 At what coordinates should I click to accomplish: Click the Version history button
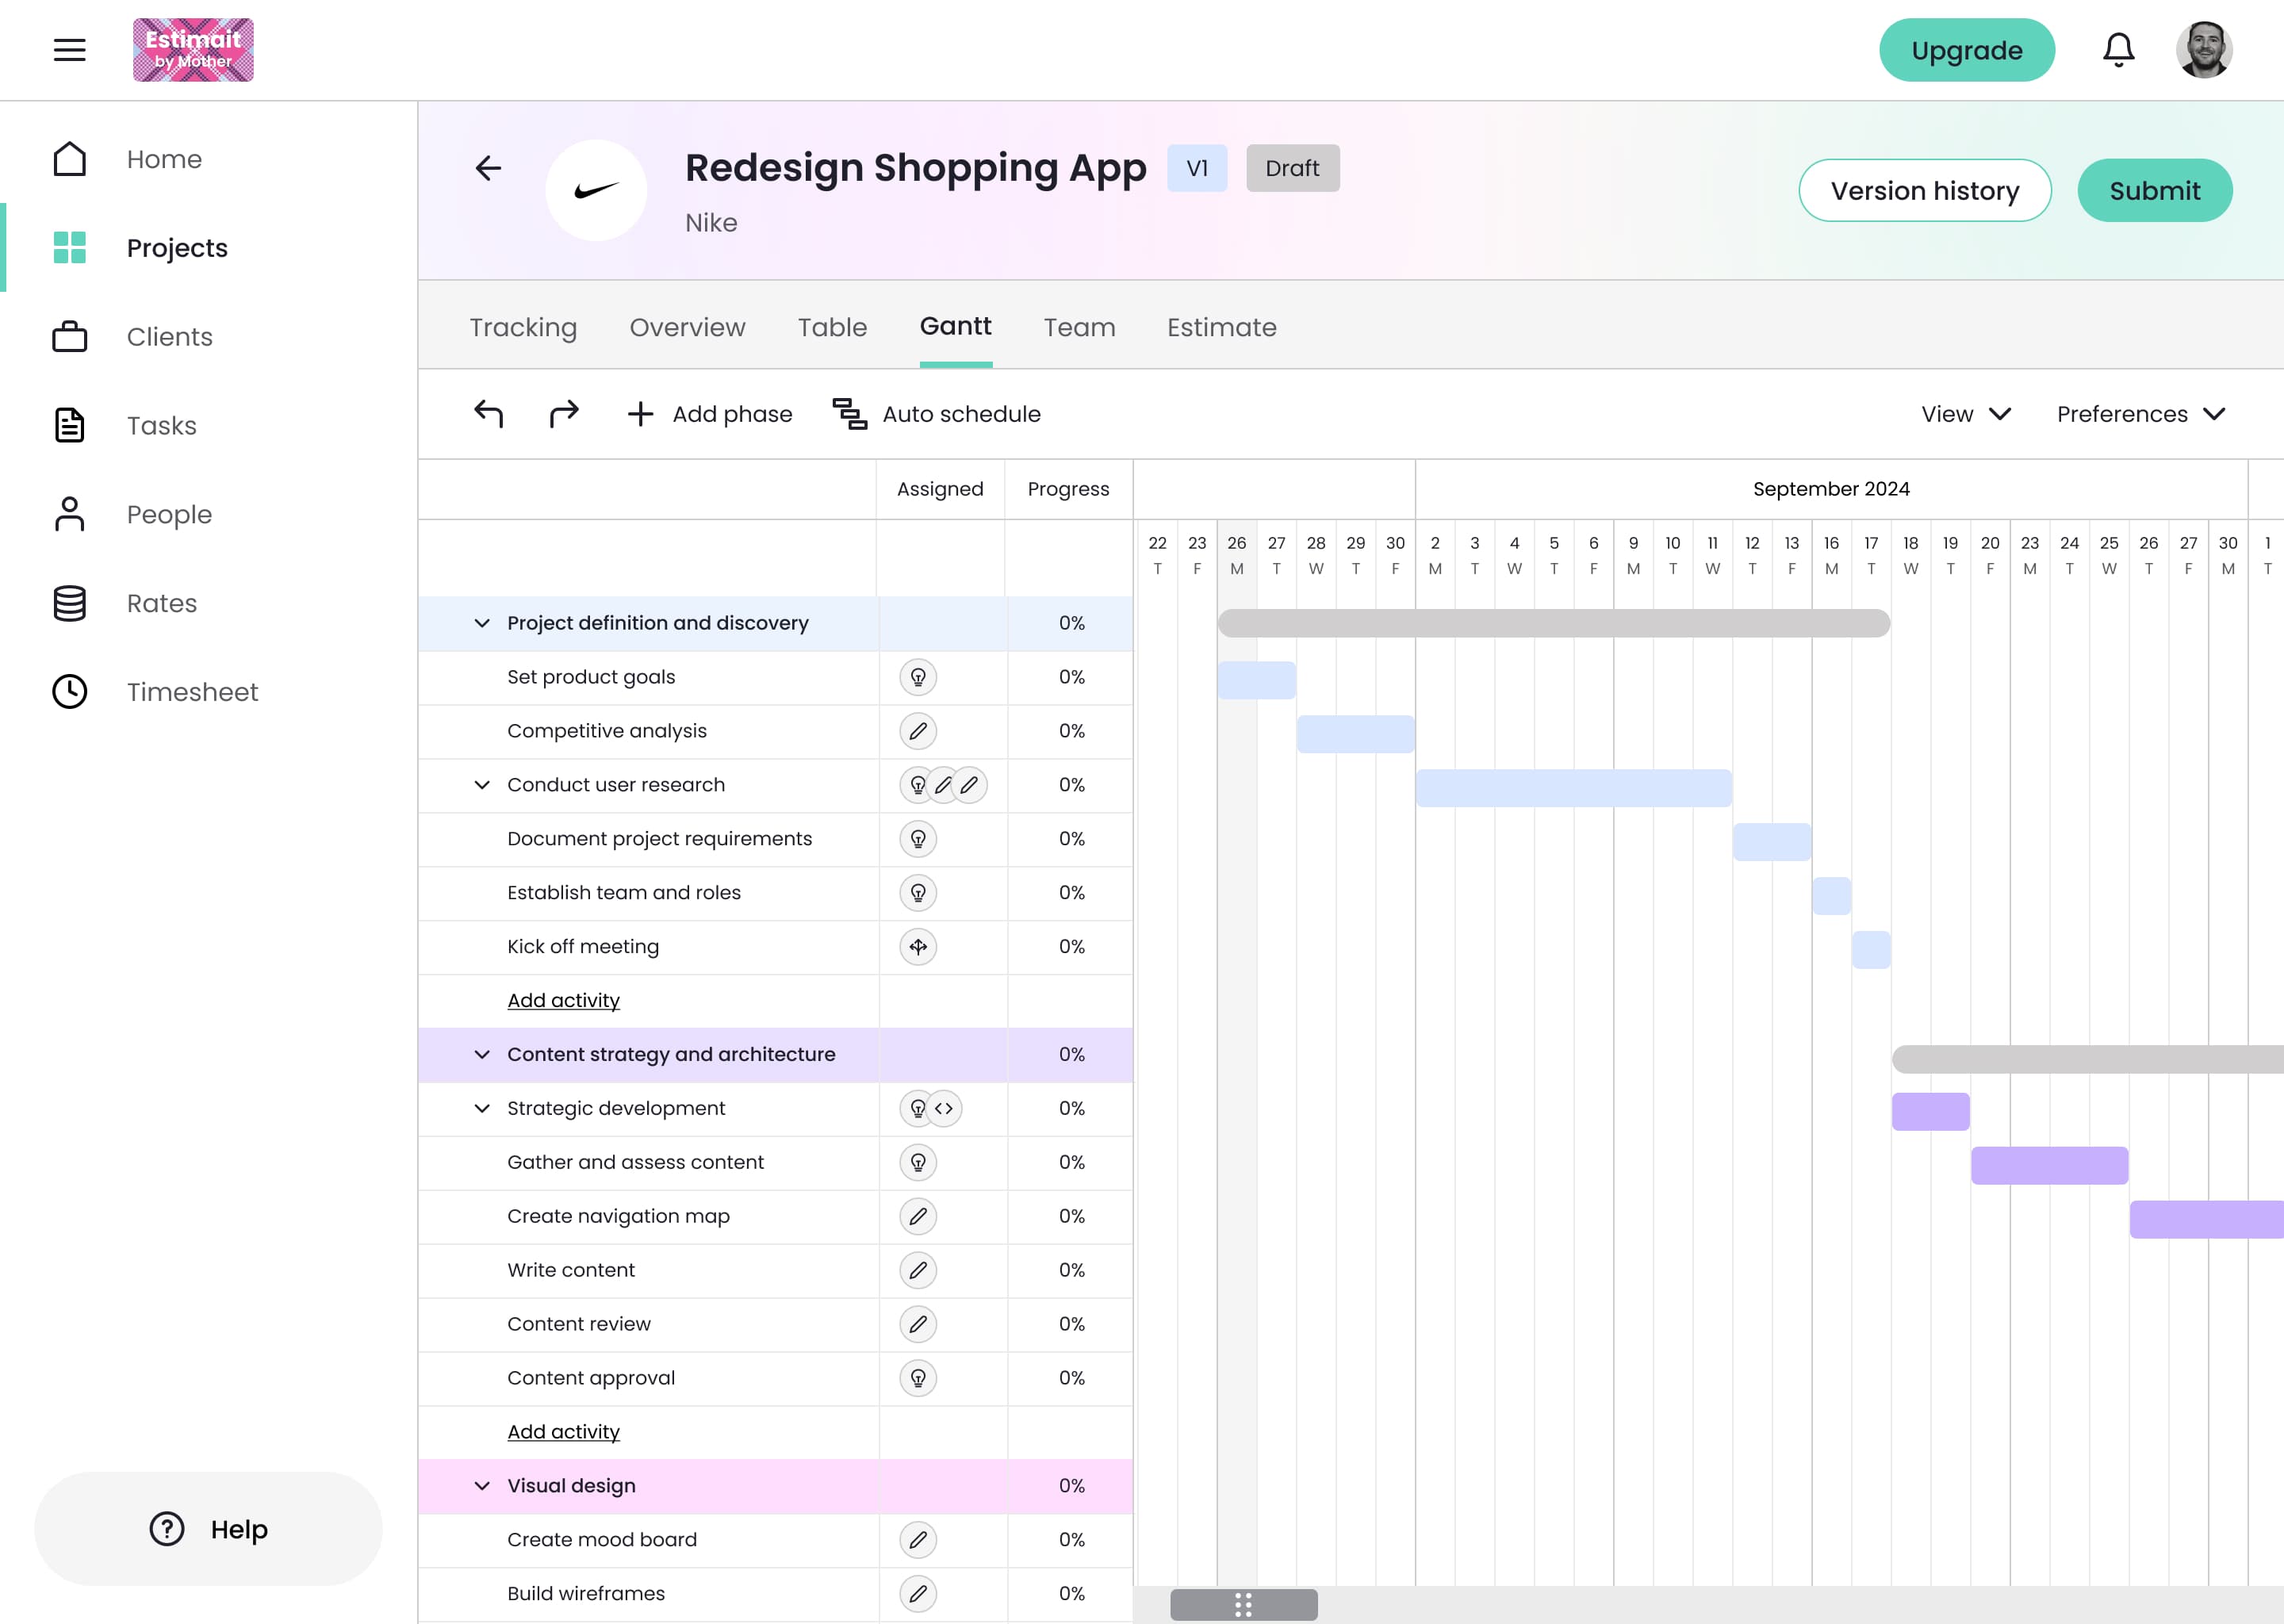(x=1924, y=190)
